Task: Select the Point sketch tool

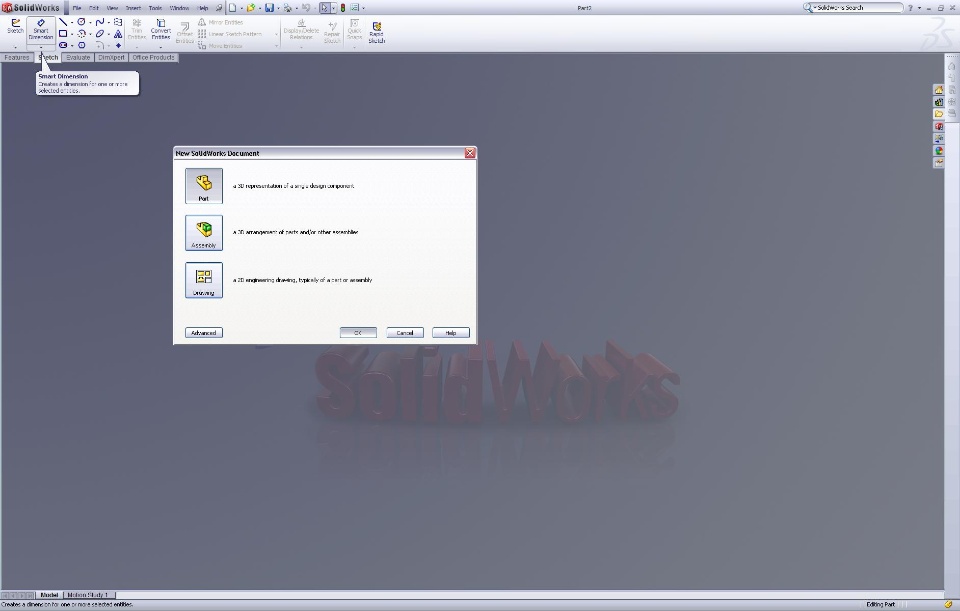Action: 118,45
